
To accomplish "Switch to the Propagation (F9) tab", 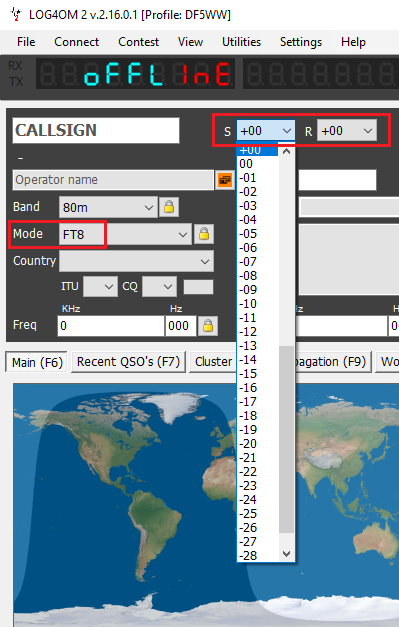I will [x=333, y=362].
